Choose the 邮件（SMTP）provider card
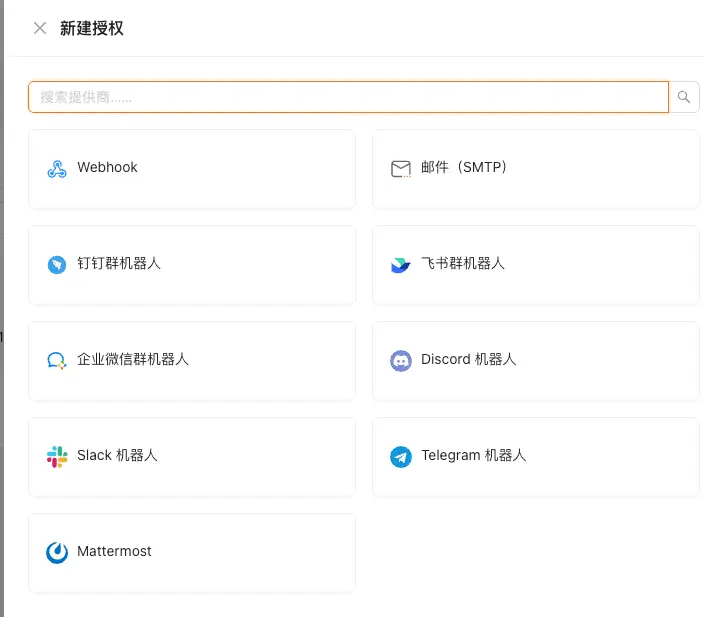 coord(536,169)
